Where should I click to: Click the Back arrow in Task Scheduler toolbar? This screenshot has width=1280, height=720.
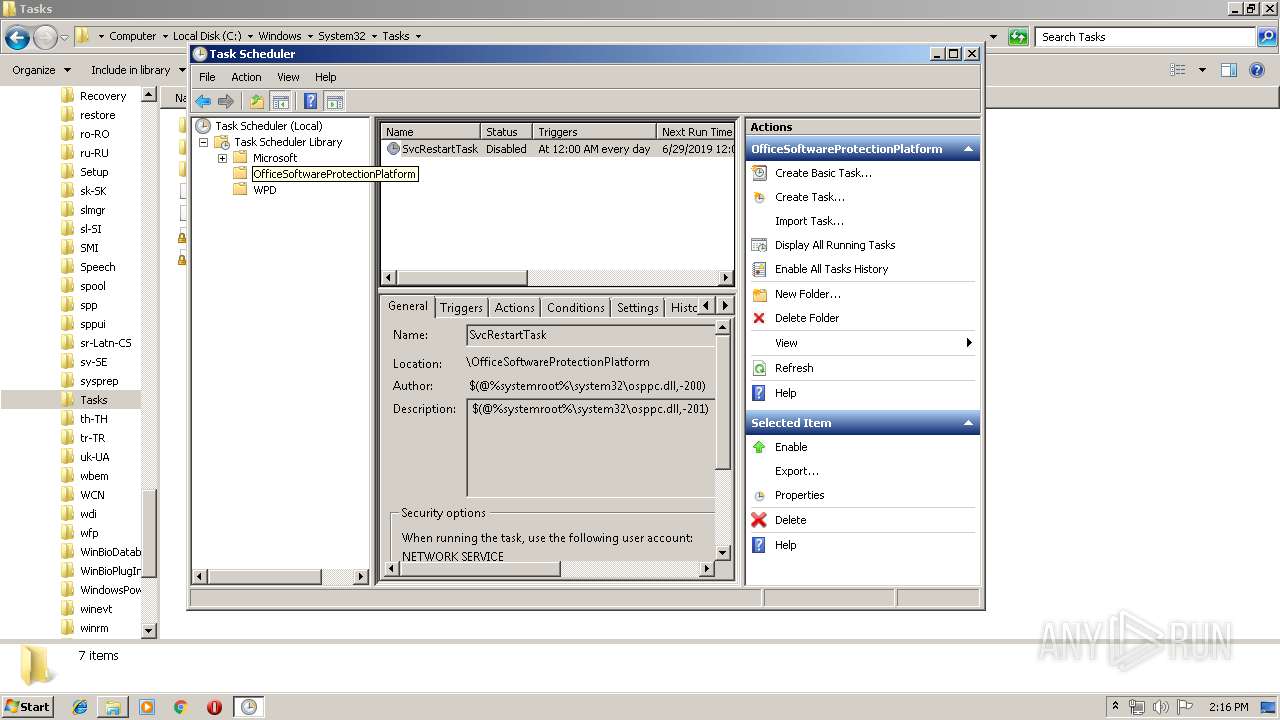click(x=203, y=101)
